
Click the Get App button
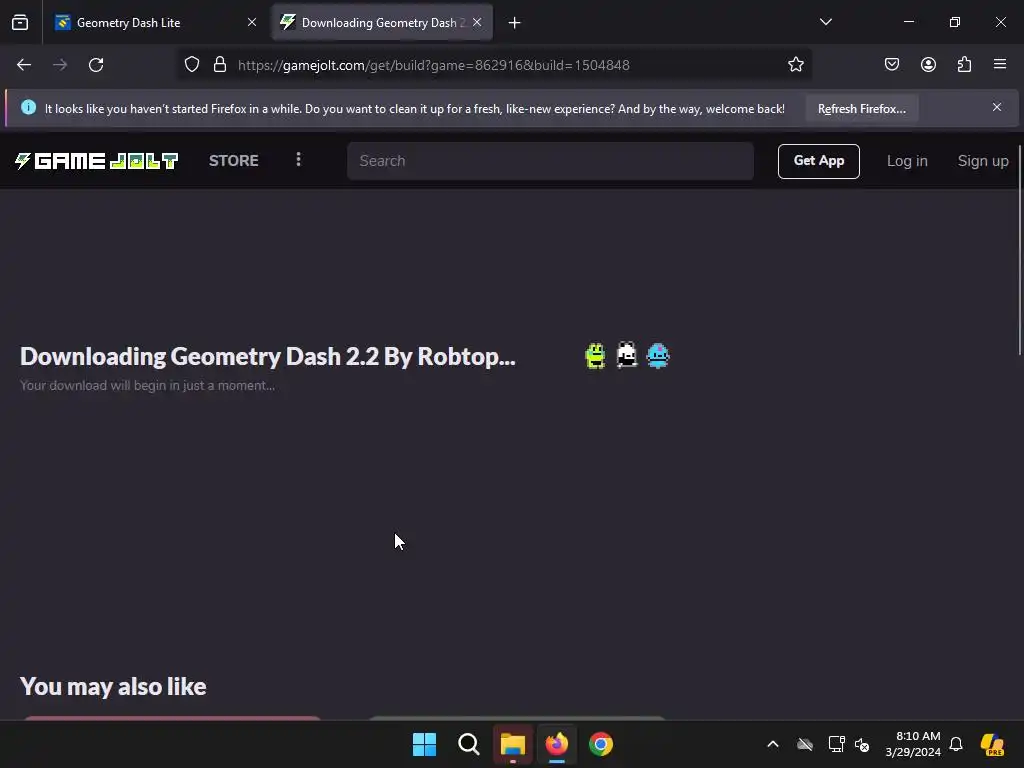point(818,161)
